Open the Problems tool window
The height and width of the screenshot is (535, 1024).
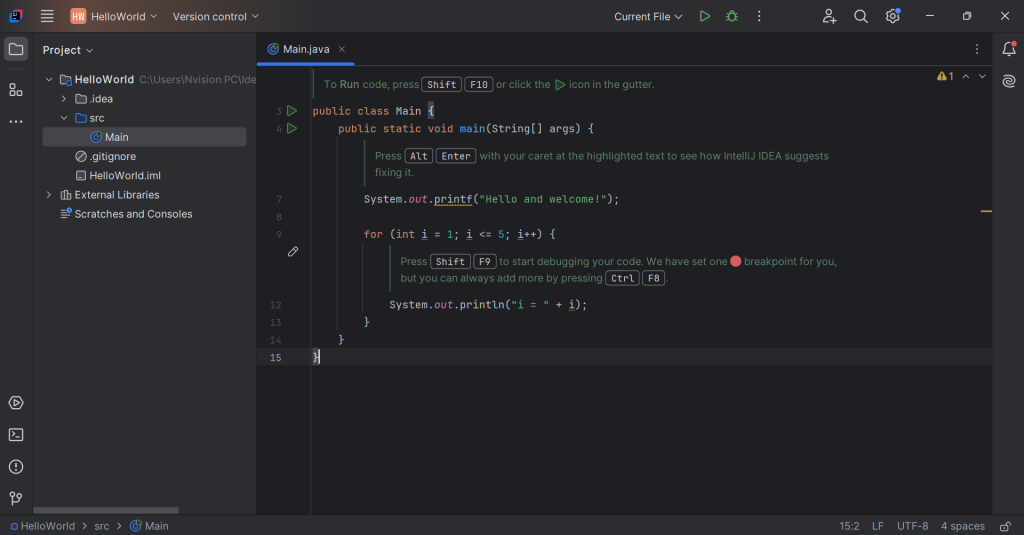[16, 467]
